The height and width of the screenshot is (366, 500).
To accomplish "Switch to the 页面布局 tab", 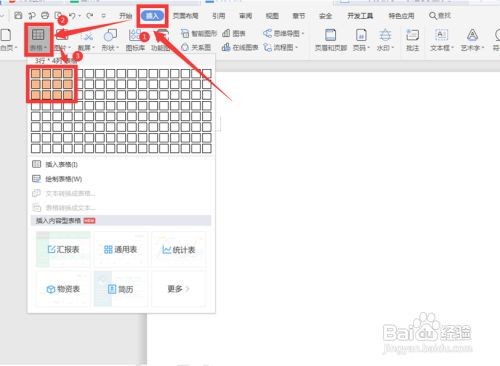I will (x=185, y=16).
